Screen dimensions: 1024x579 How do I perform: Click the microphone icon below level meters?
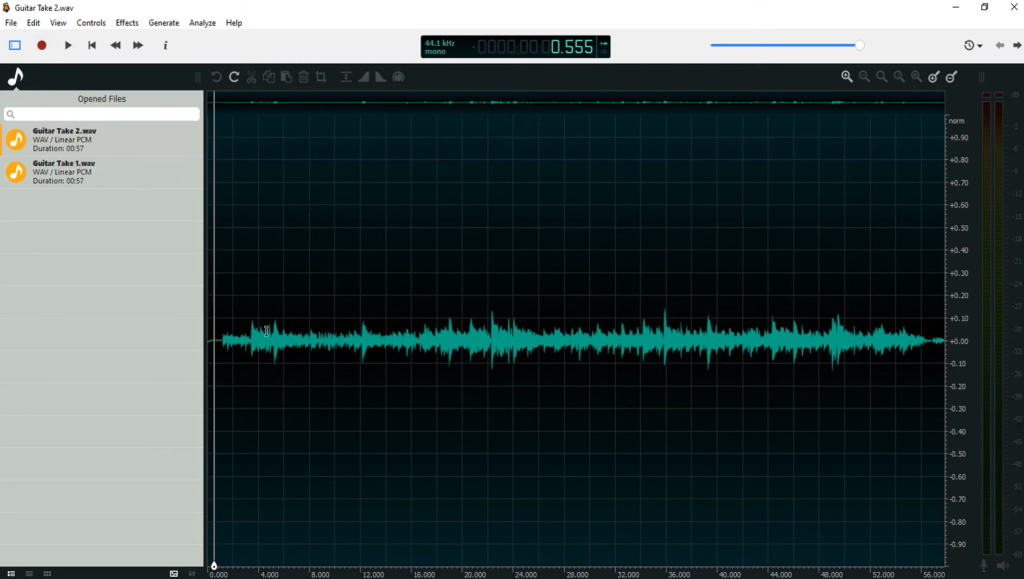(x=984, y=566)
